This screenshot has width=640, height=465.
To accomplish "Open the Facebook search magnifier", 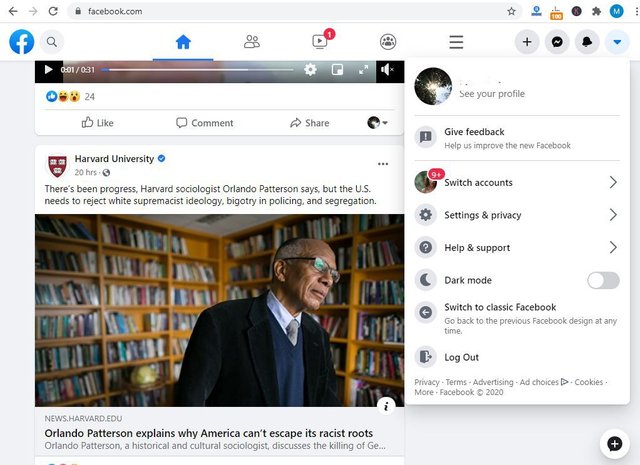I will tap(52, 42).
